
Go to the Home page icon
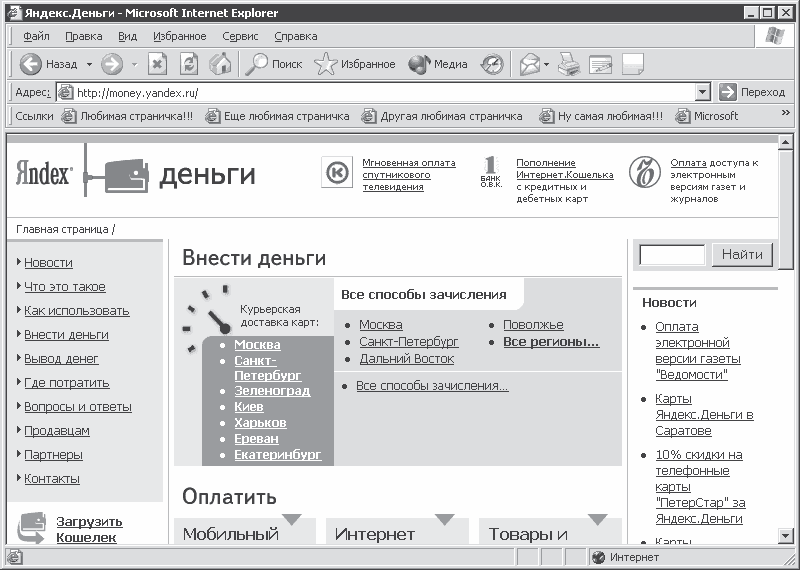coord(220,64)
